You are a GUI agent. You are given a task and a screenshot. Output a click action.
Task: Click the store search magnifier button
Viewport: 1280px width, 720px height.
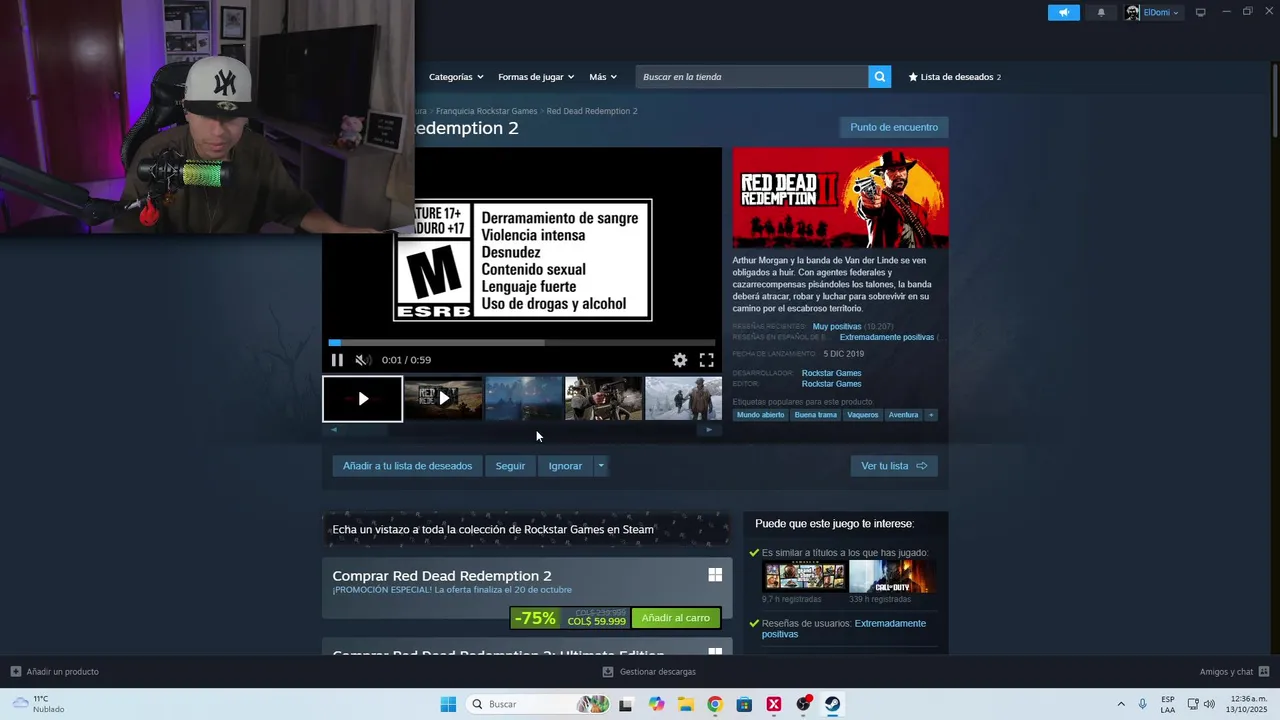[879, 77]
